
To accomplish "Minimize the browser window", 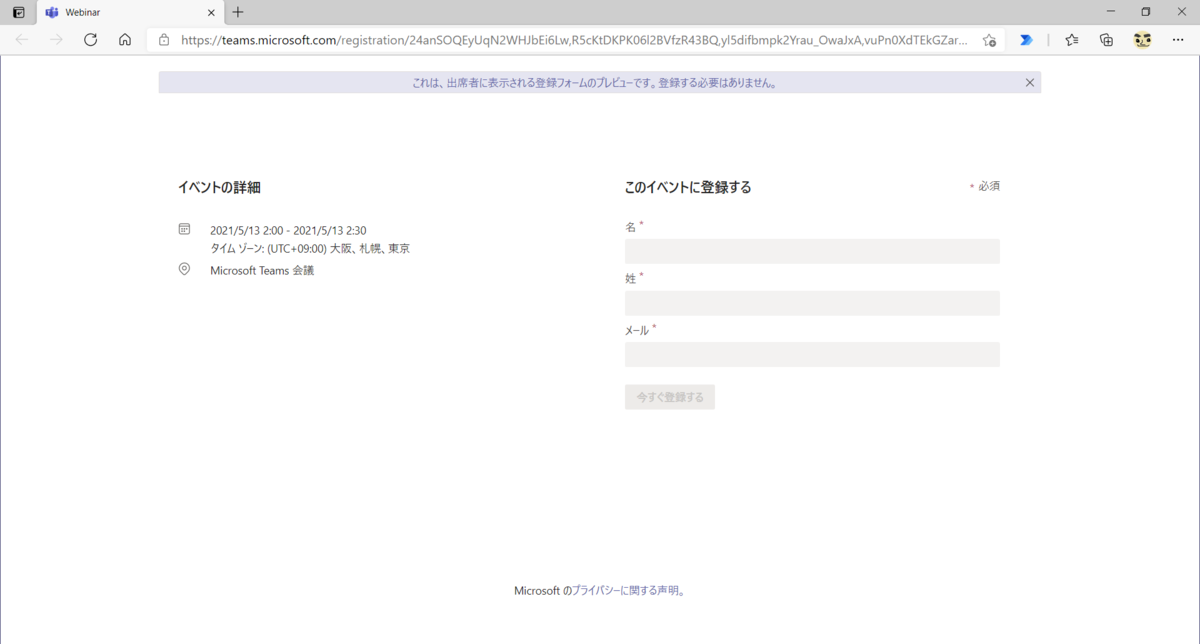I will click(x=1111, y=12).
